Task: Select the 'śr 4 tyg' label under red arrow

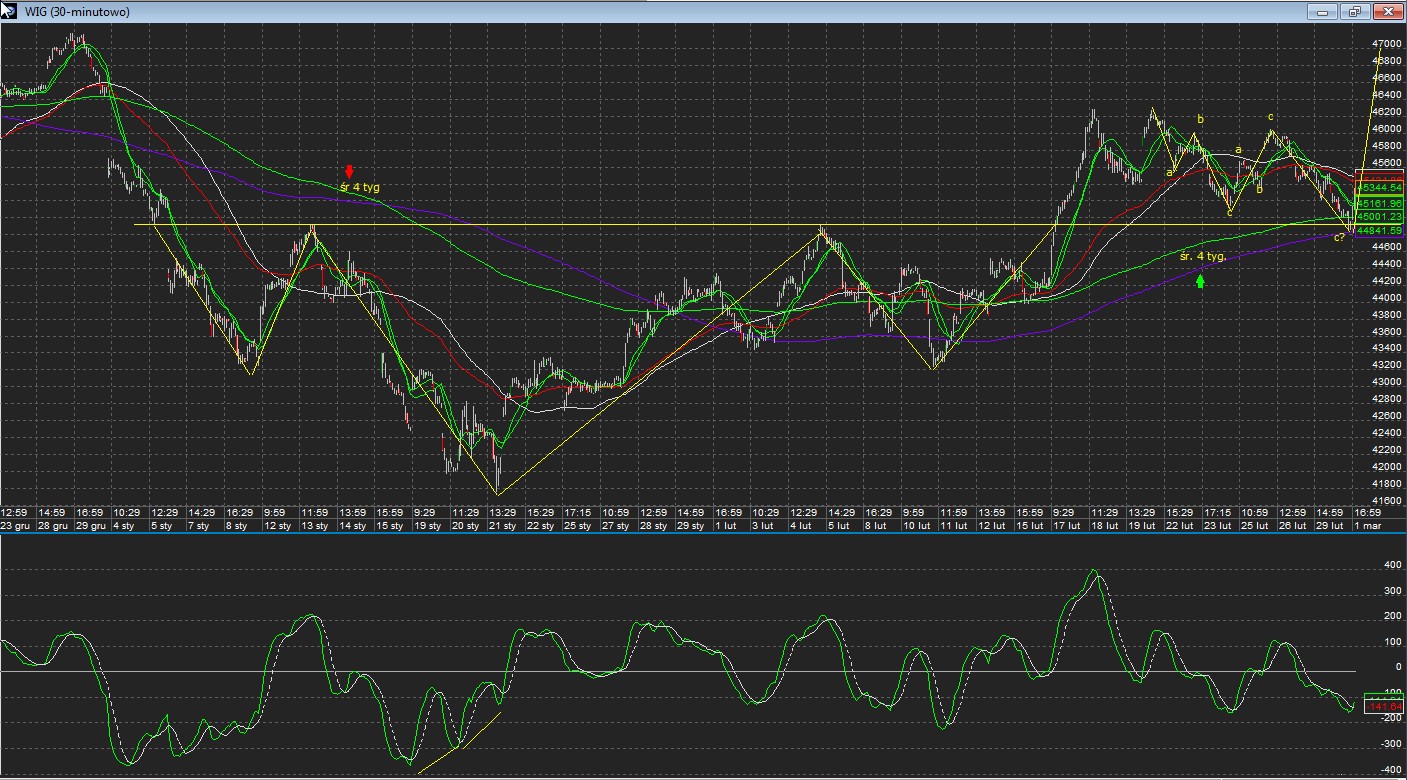Action: pos(360,187)
